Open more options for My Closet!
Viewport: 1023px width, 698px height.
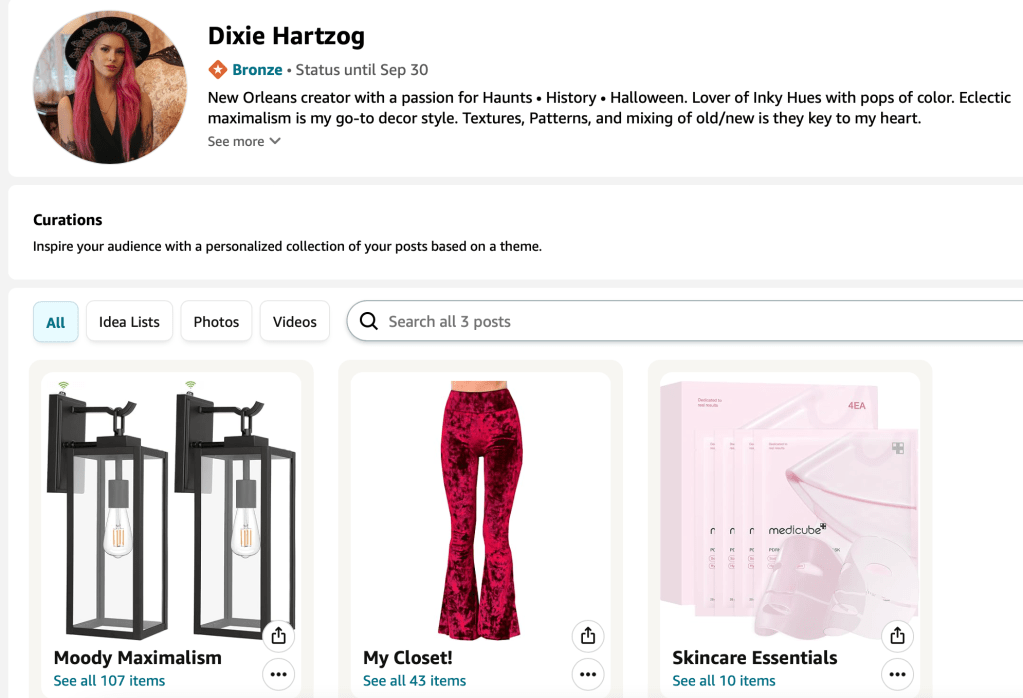click(x=588, y=675)
